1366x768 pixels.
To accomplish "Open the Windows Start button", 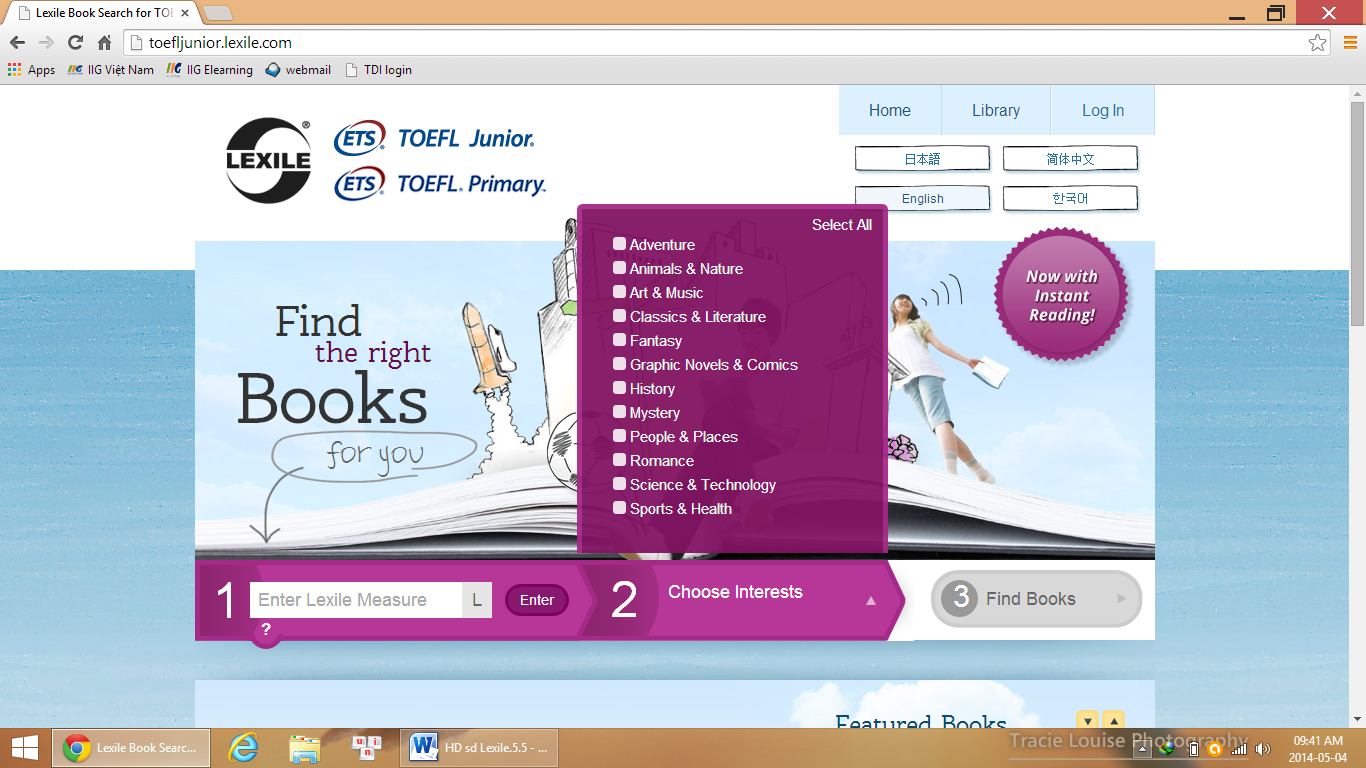I will tap(25, 748).
